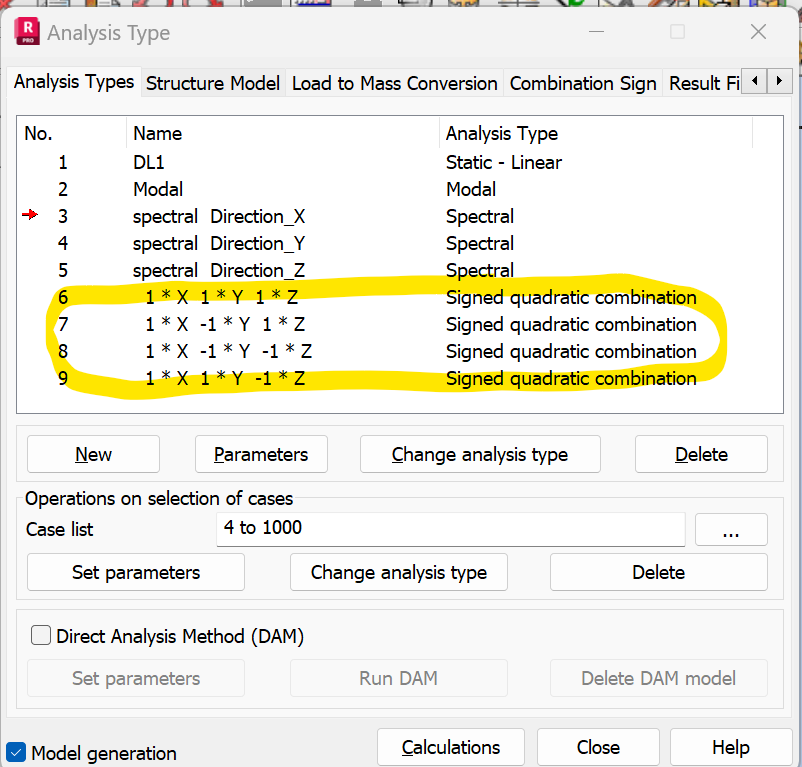Click the Robot R PRO logo icon
This screenshot has height=767, width=802.
coord(27,32)
